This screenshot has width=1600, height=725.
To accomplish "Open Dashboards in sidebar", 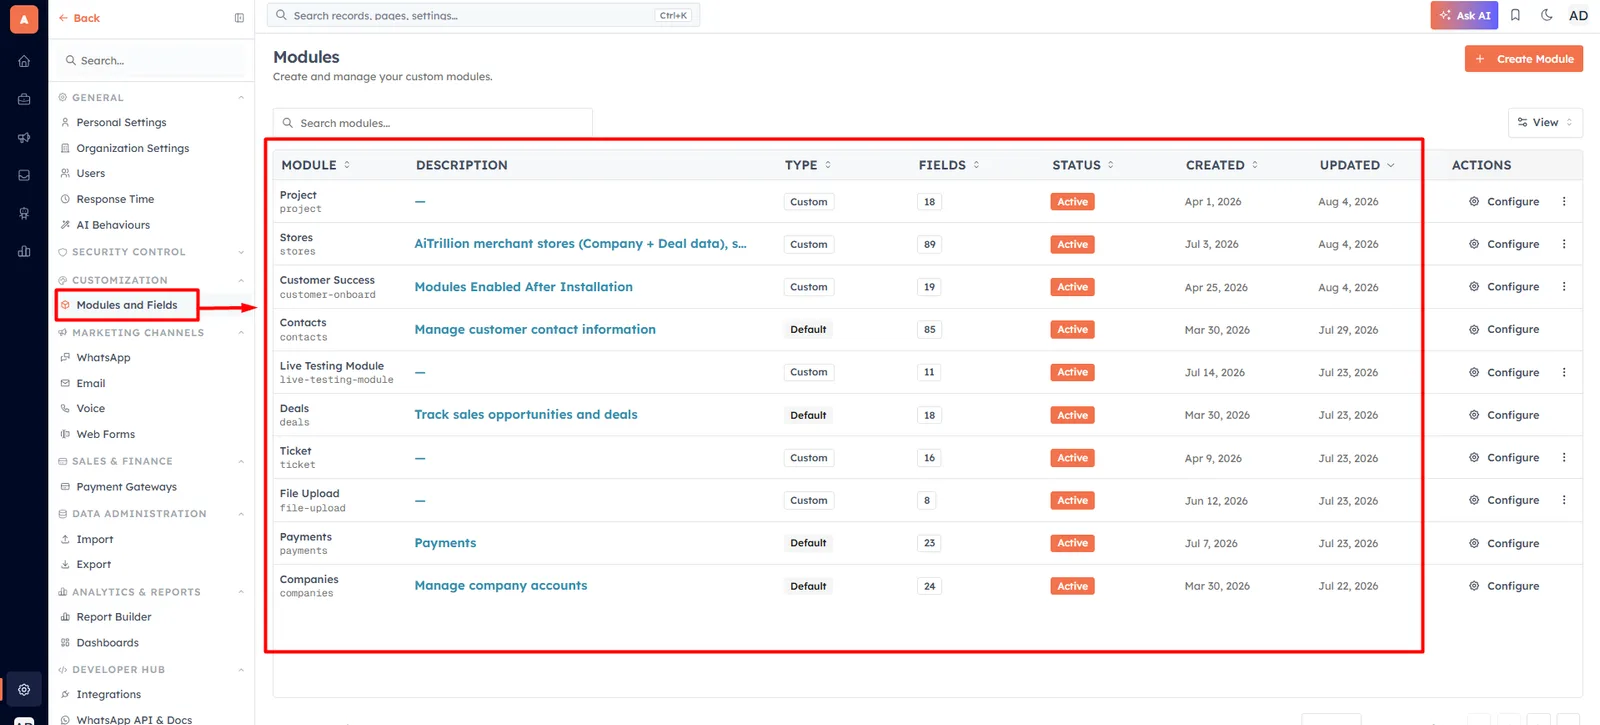I will coord(107,643).
